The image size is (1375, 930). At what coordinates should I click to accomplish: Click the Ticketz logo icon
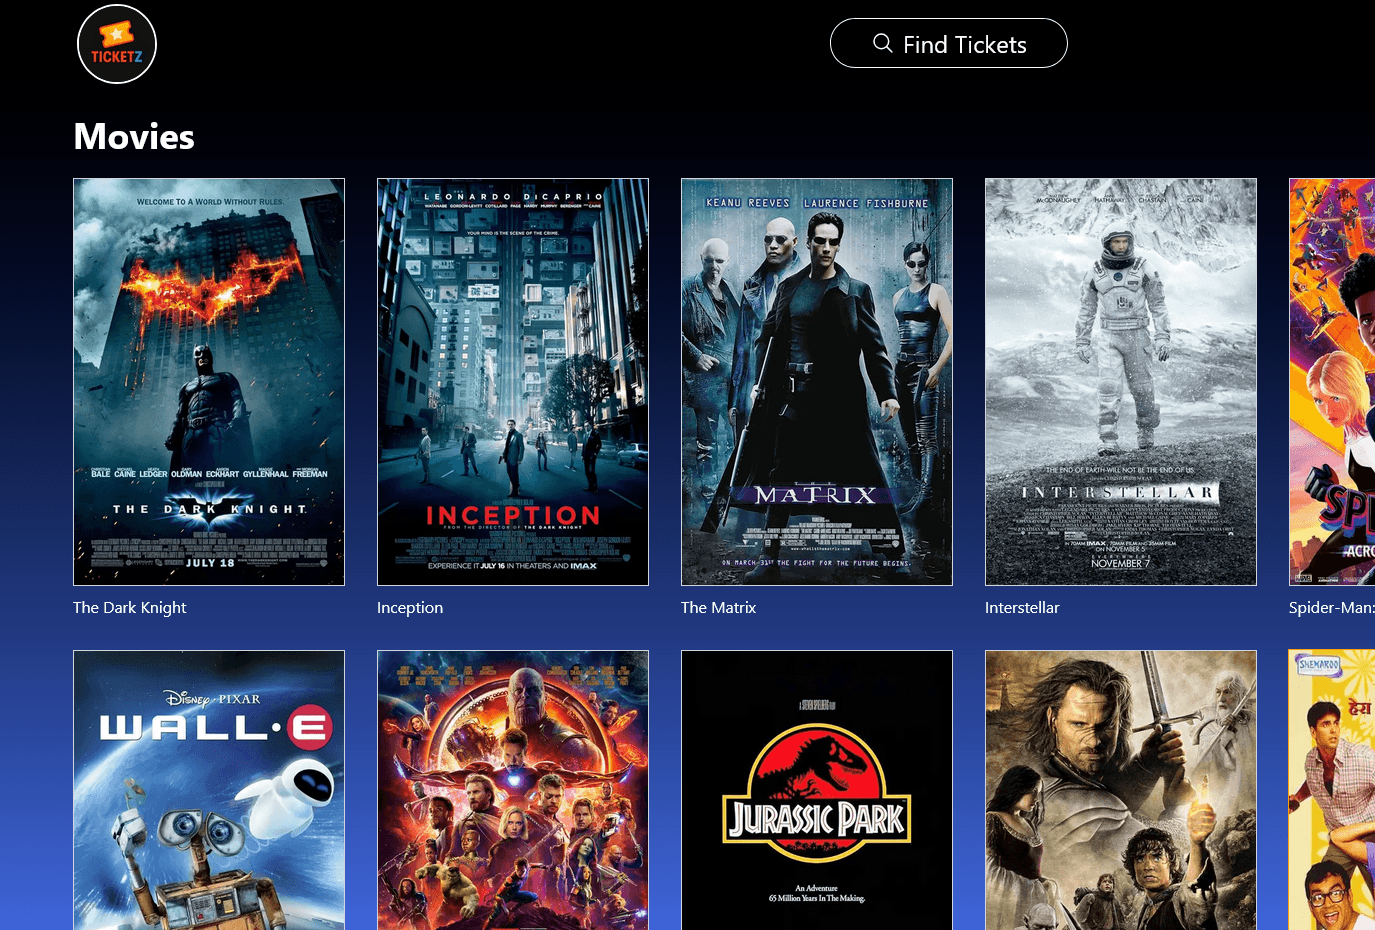tap(117, 44)
